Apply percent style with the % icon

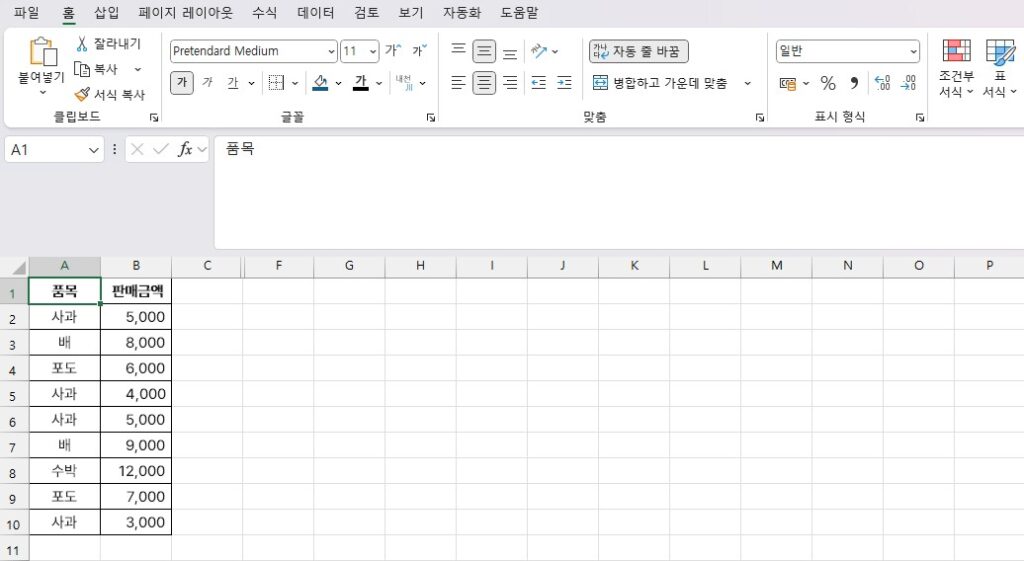[x=828, y=83]
